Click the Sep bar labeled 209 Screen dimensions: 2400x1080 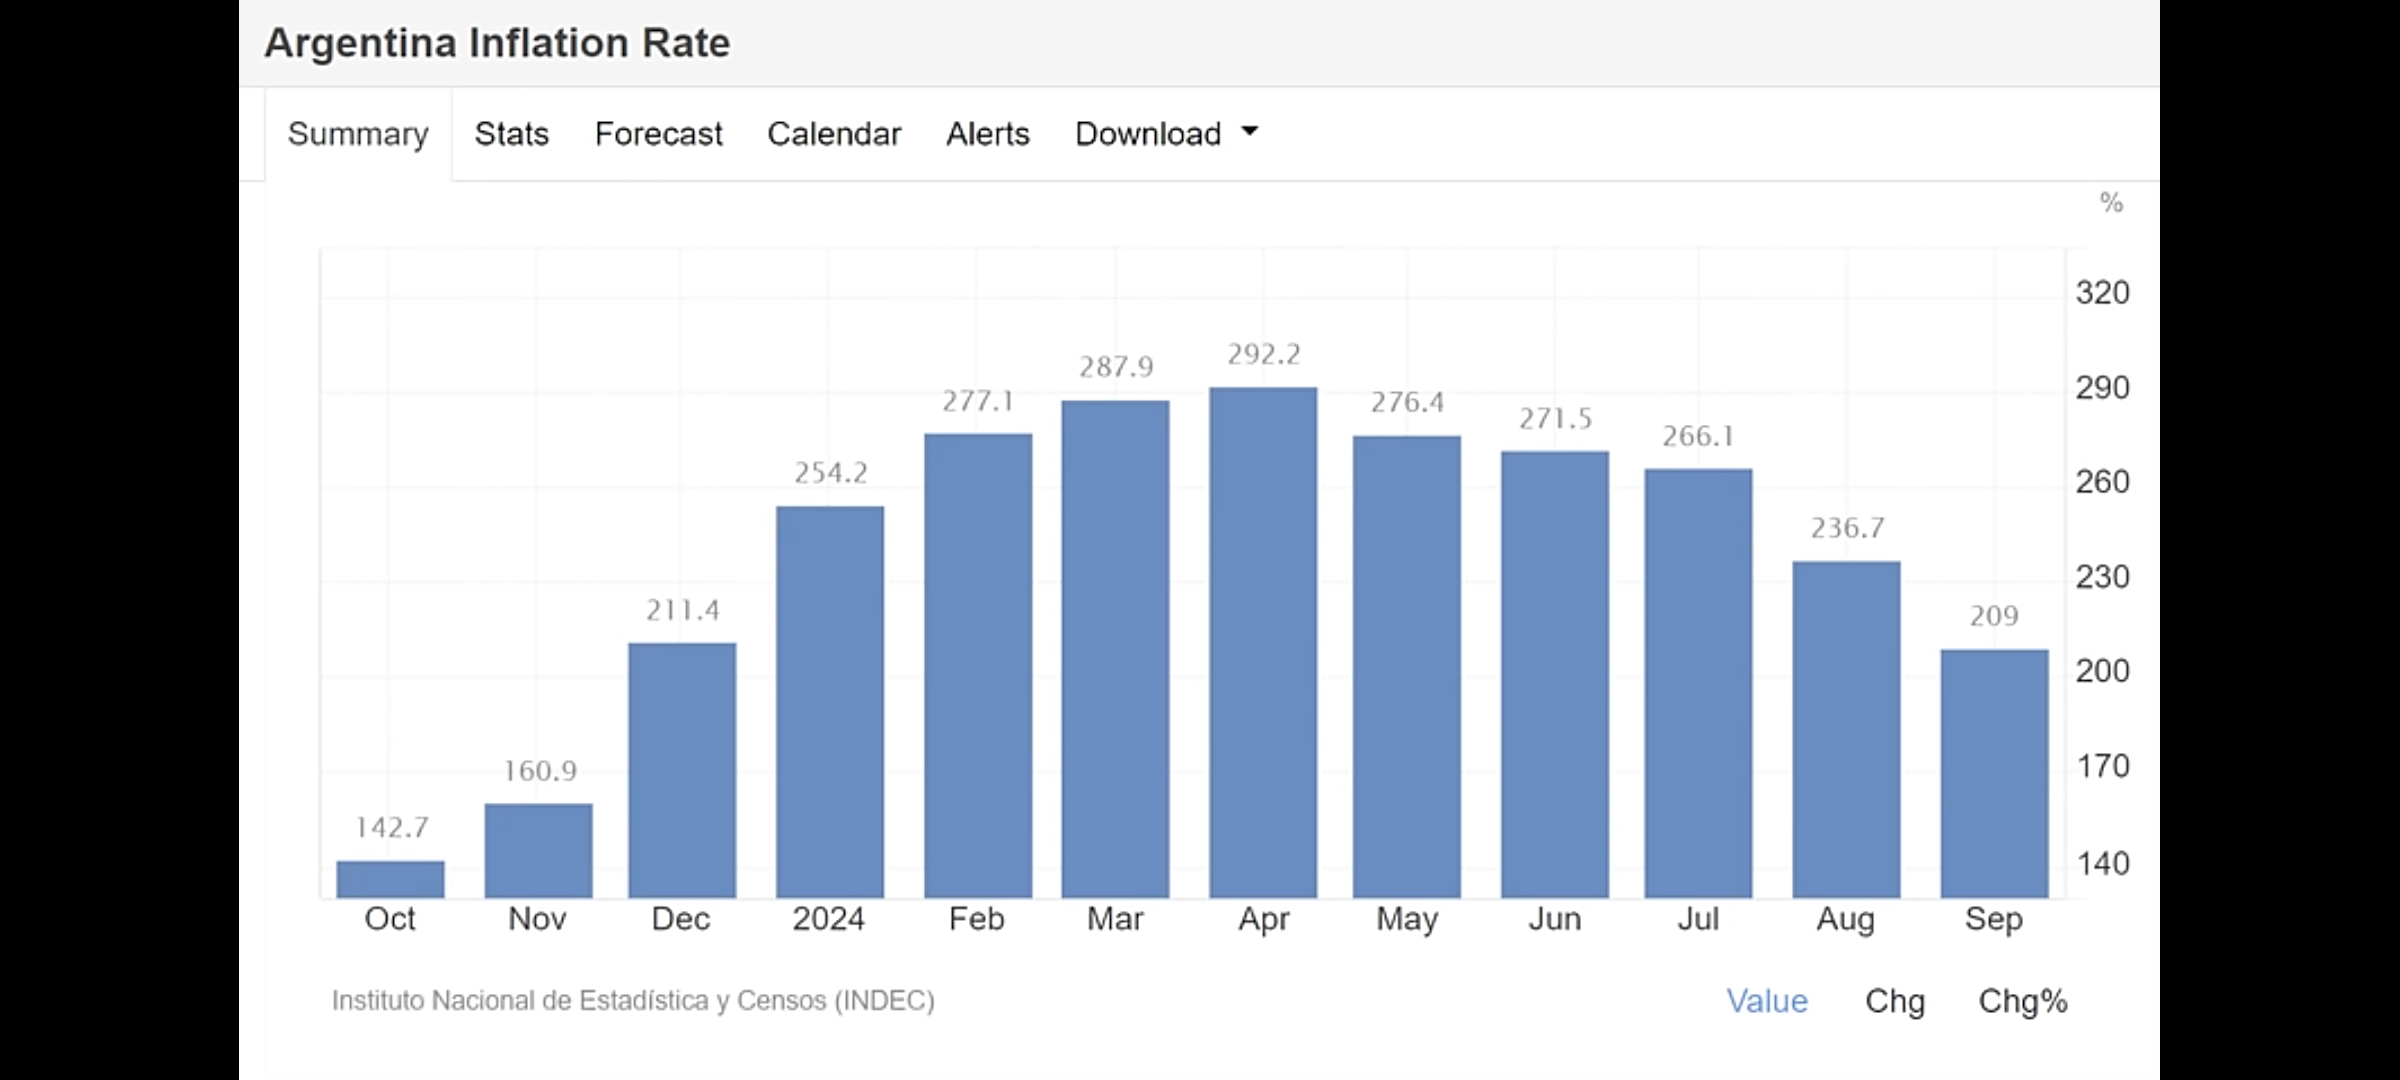(x=1994, y=773)
